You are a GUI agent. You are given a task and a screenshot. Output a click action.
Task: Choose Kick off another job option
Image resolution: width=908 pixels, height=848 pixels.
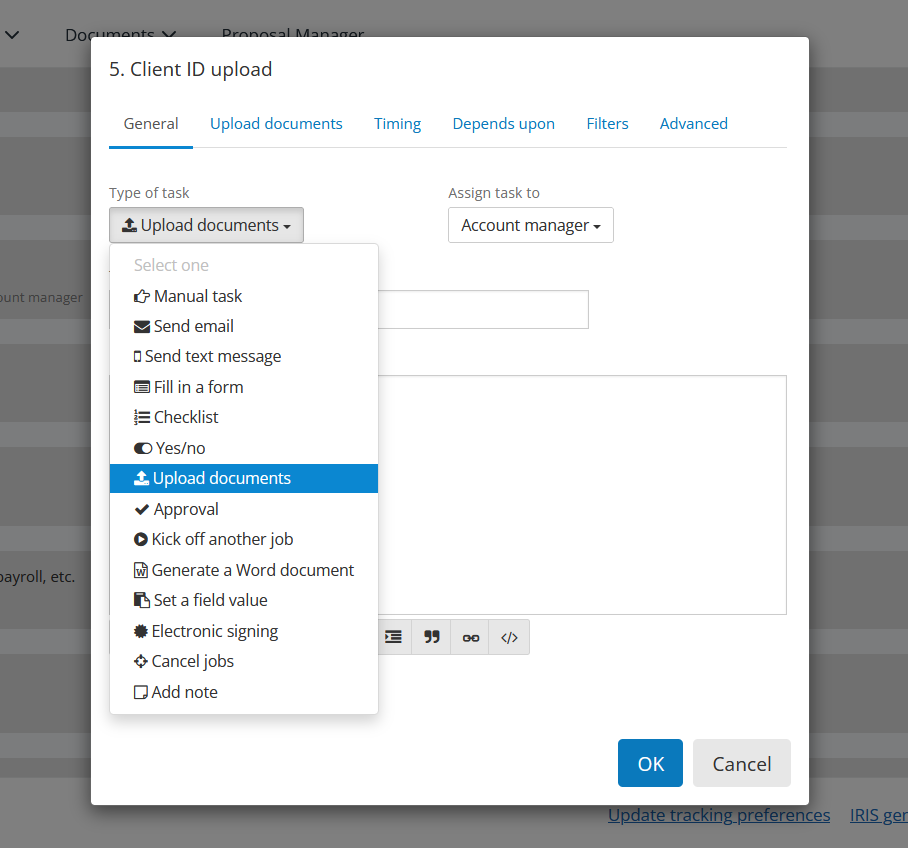[x=222, y=539]
